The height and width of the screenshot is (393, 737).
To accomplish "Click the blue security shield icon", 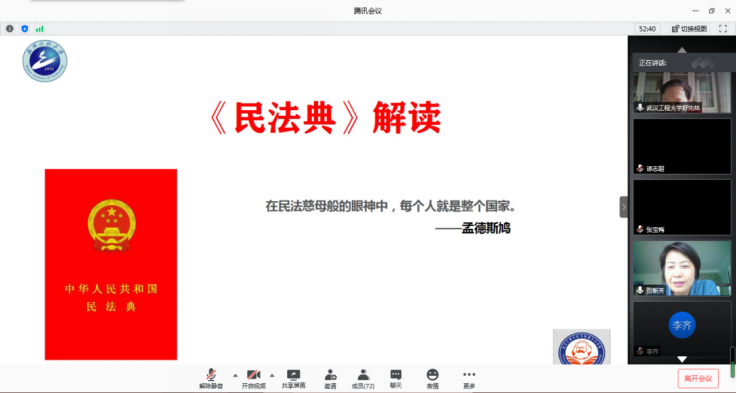I will 24,29.
